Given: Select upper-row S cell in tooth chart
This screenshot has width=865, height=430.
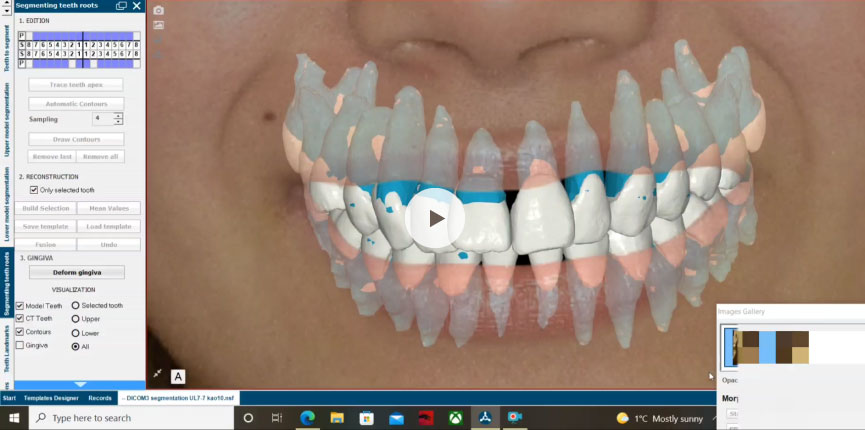Looking at the screenshot, I should coord(22,45).
